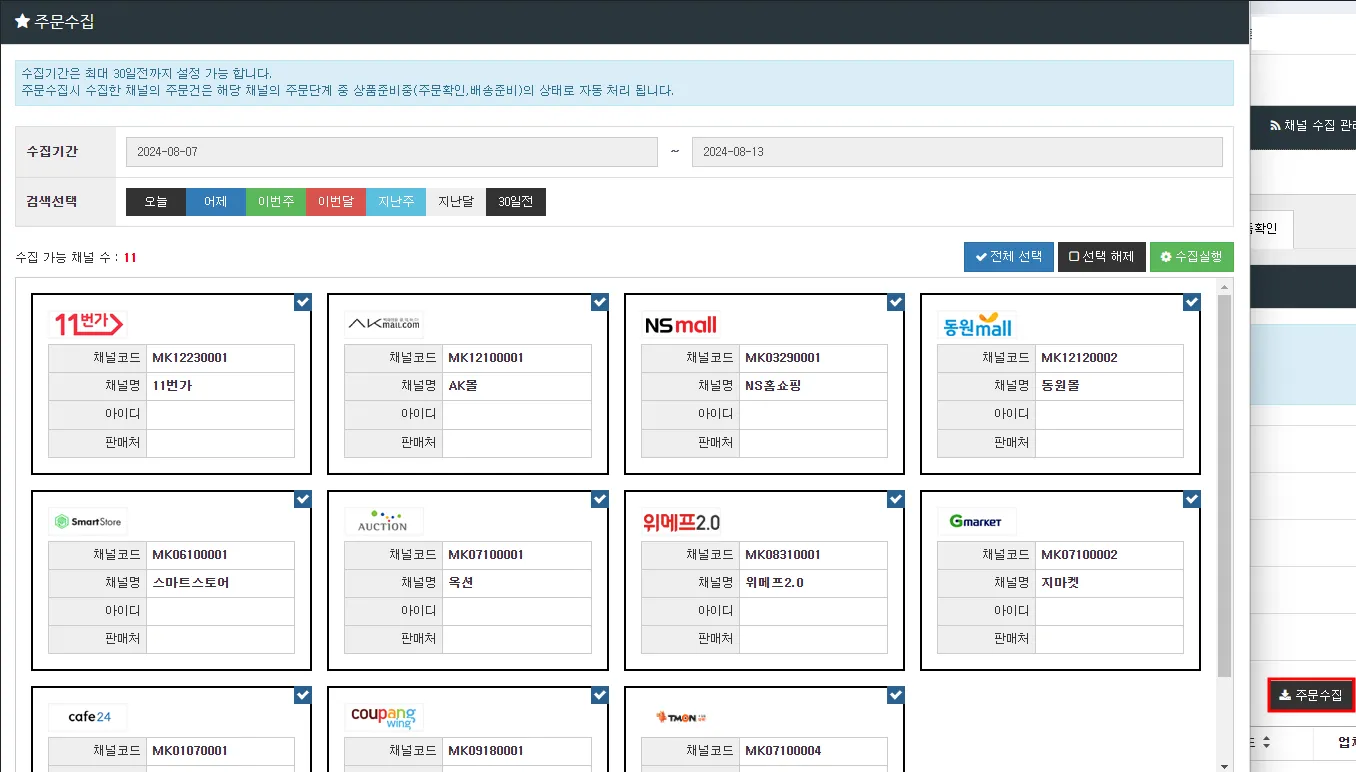Click channel code MK01070001
This screenshot has height=772, width=1356.
[x=190, y=751]
